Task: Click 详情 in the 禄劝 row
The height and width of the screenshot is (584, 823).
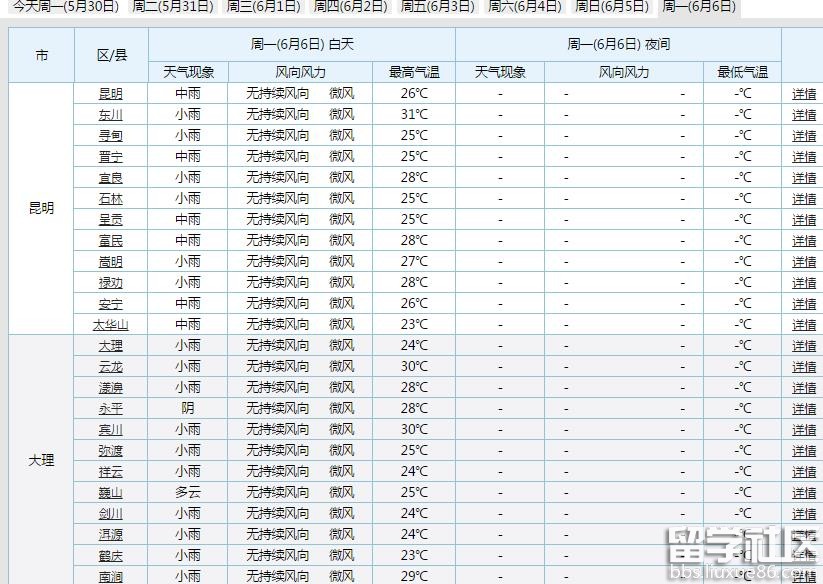Action: 804,283
